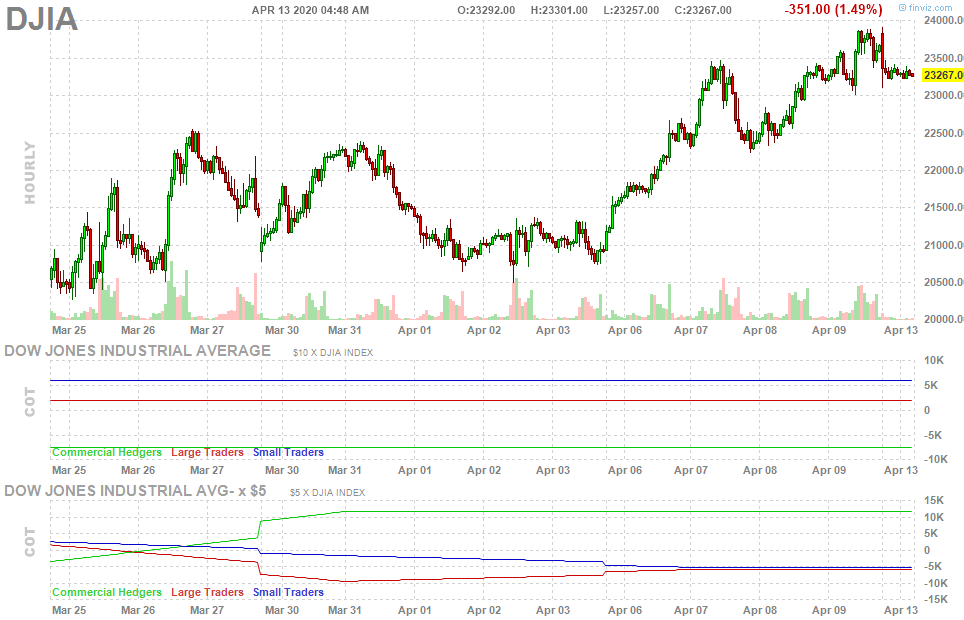Click Mar 25 under the price chart
This screenshot has width=964, height=620.
(x=69, y=330)
